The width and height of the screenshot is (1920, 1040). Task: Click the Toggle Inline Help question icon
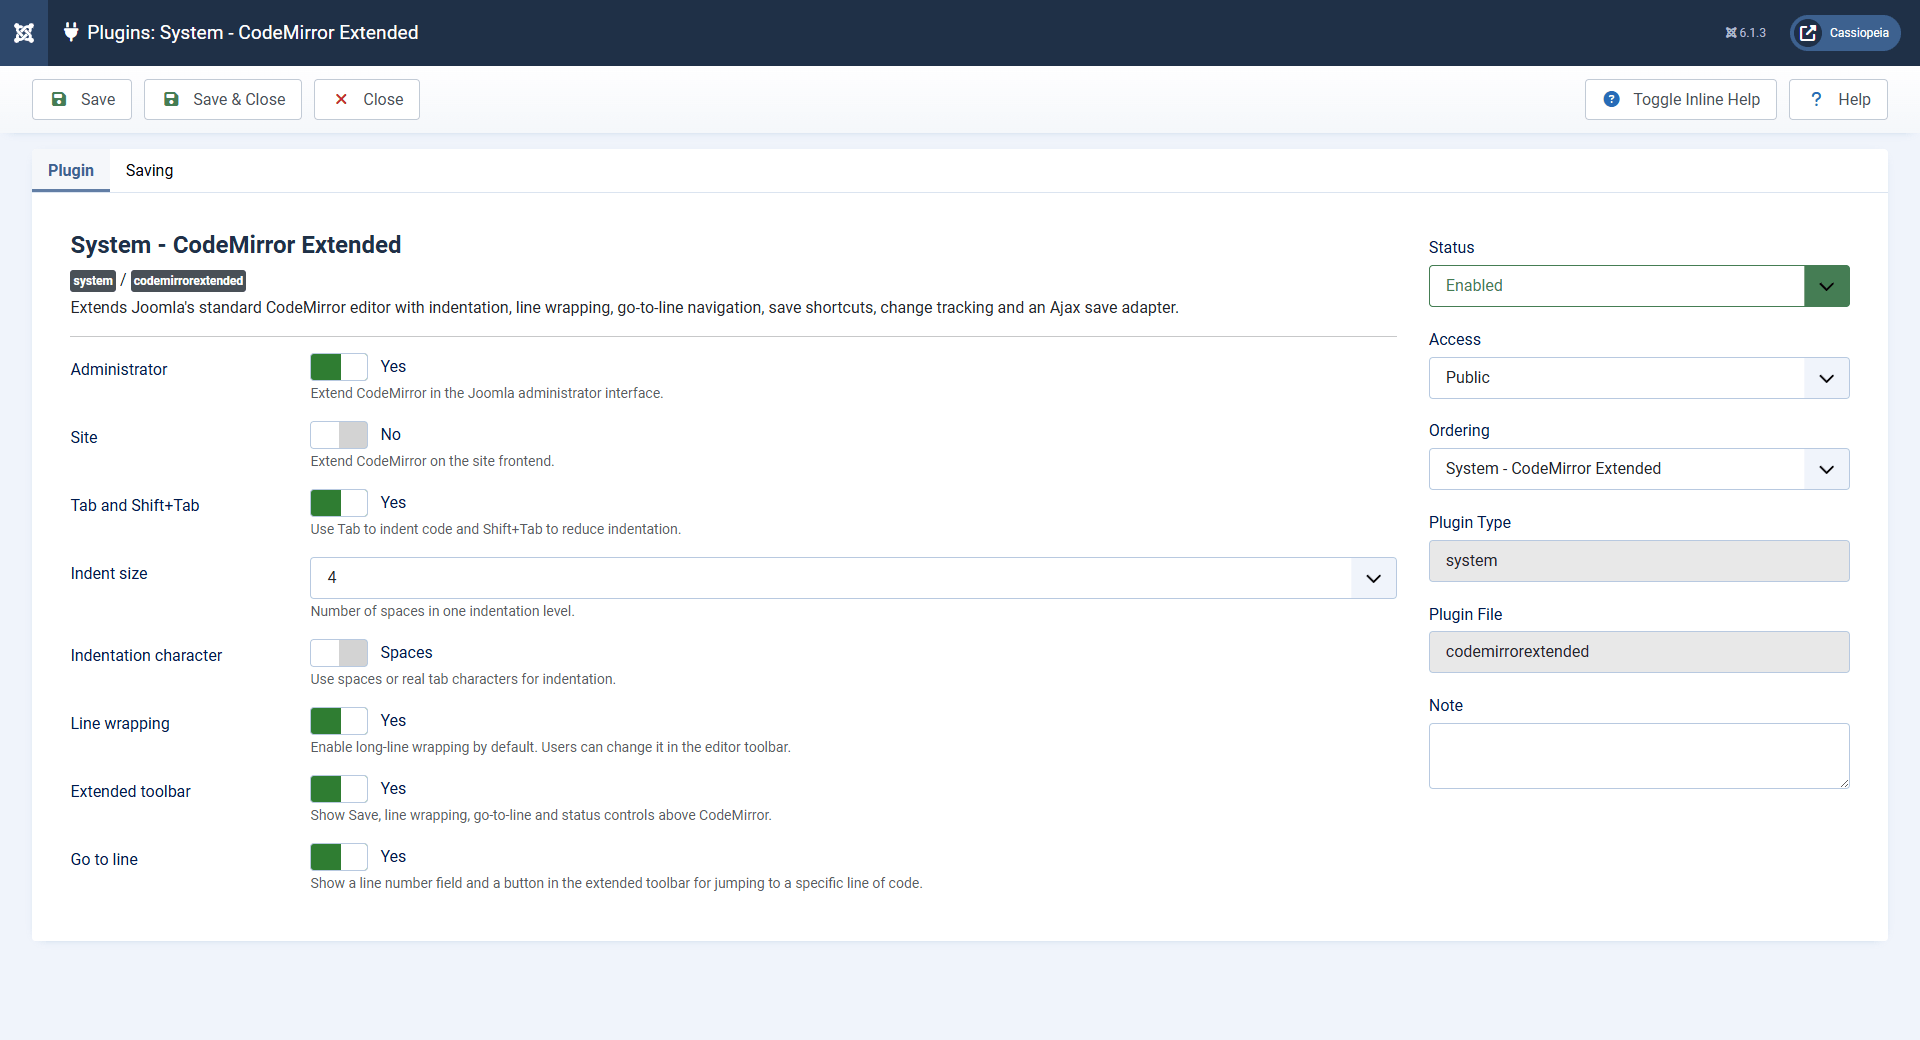(x=1611, y=99)
